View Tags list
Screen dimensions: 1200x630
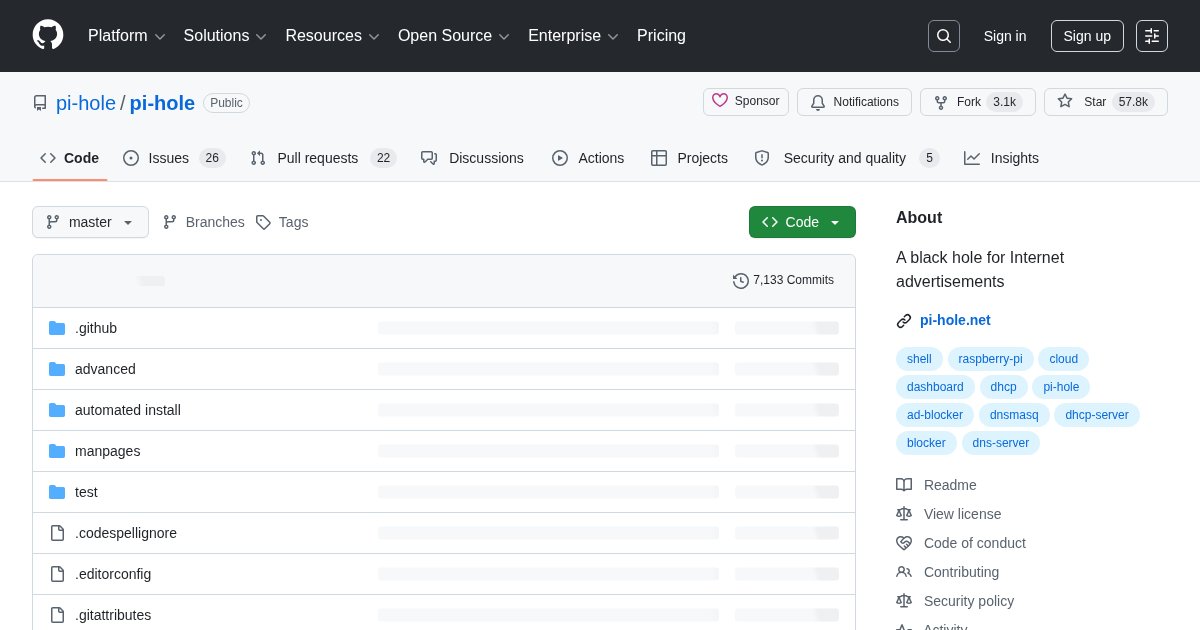pyautogui.click(x=282, y=222)
